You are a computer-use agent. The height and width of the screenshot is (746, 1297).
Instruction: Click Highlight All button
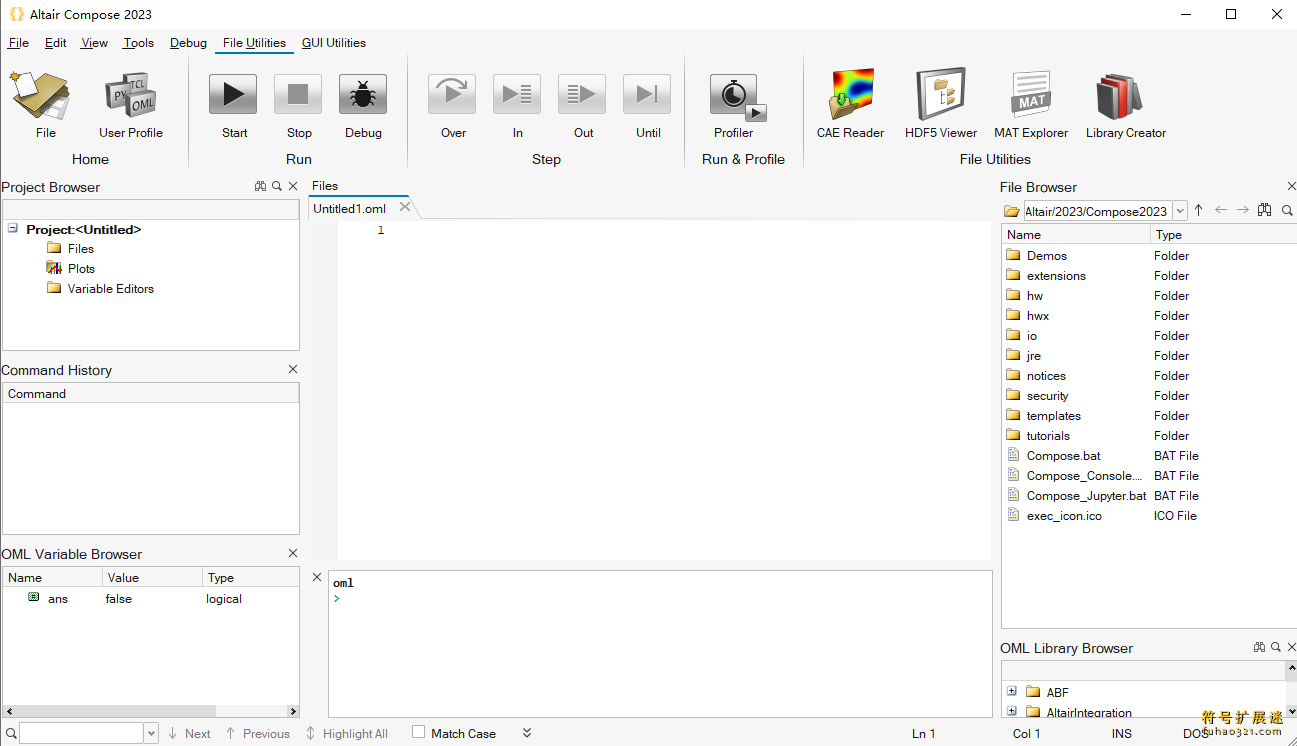[x=347, y=733]
